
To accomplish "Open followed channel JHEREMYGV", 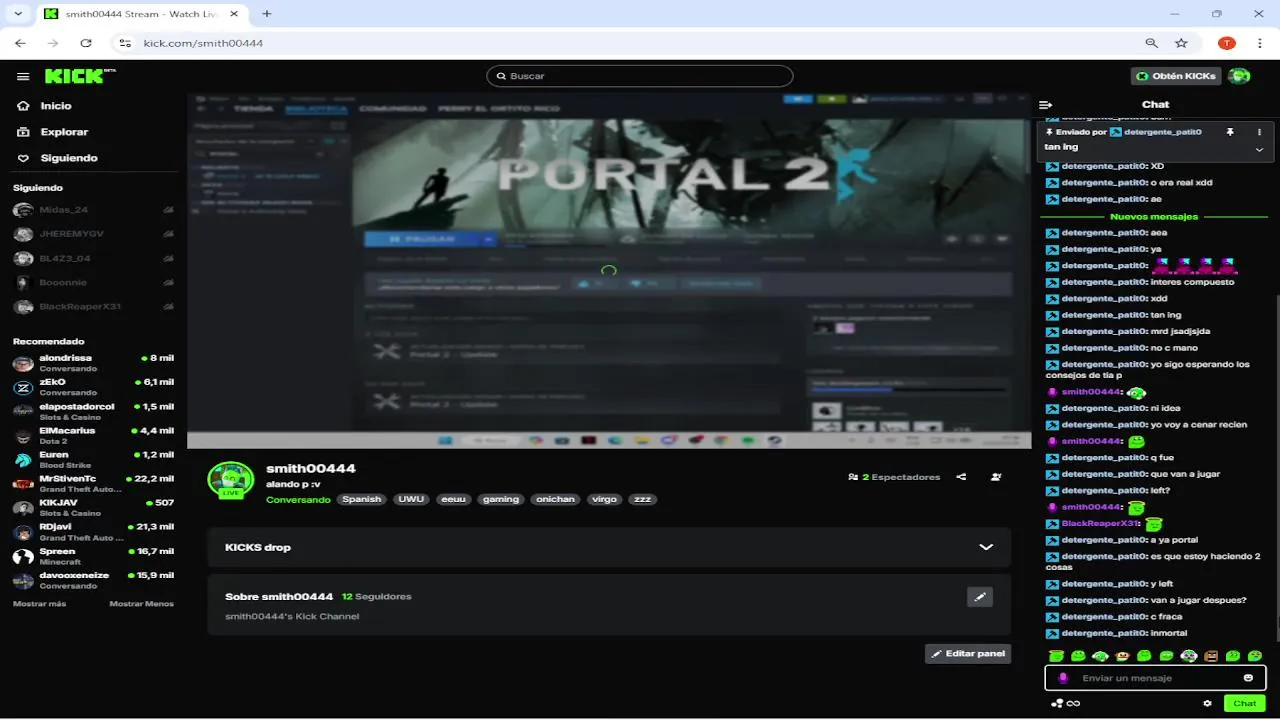I will pyautogui.click(x=94, y=234).
